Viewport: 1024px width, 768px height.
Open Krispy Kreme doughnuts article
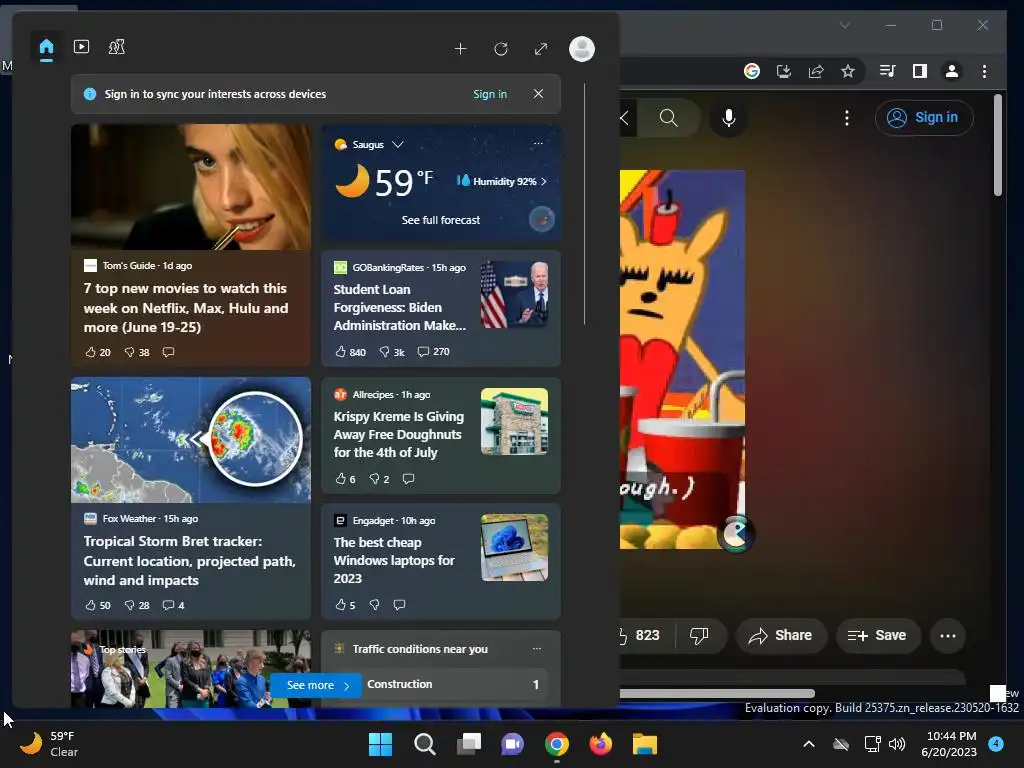coord(398,434)
